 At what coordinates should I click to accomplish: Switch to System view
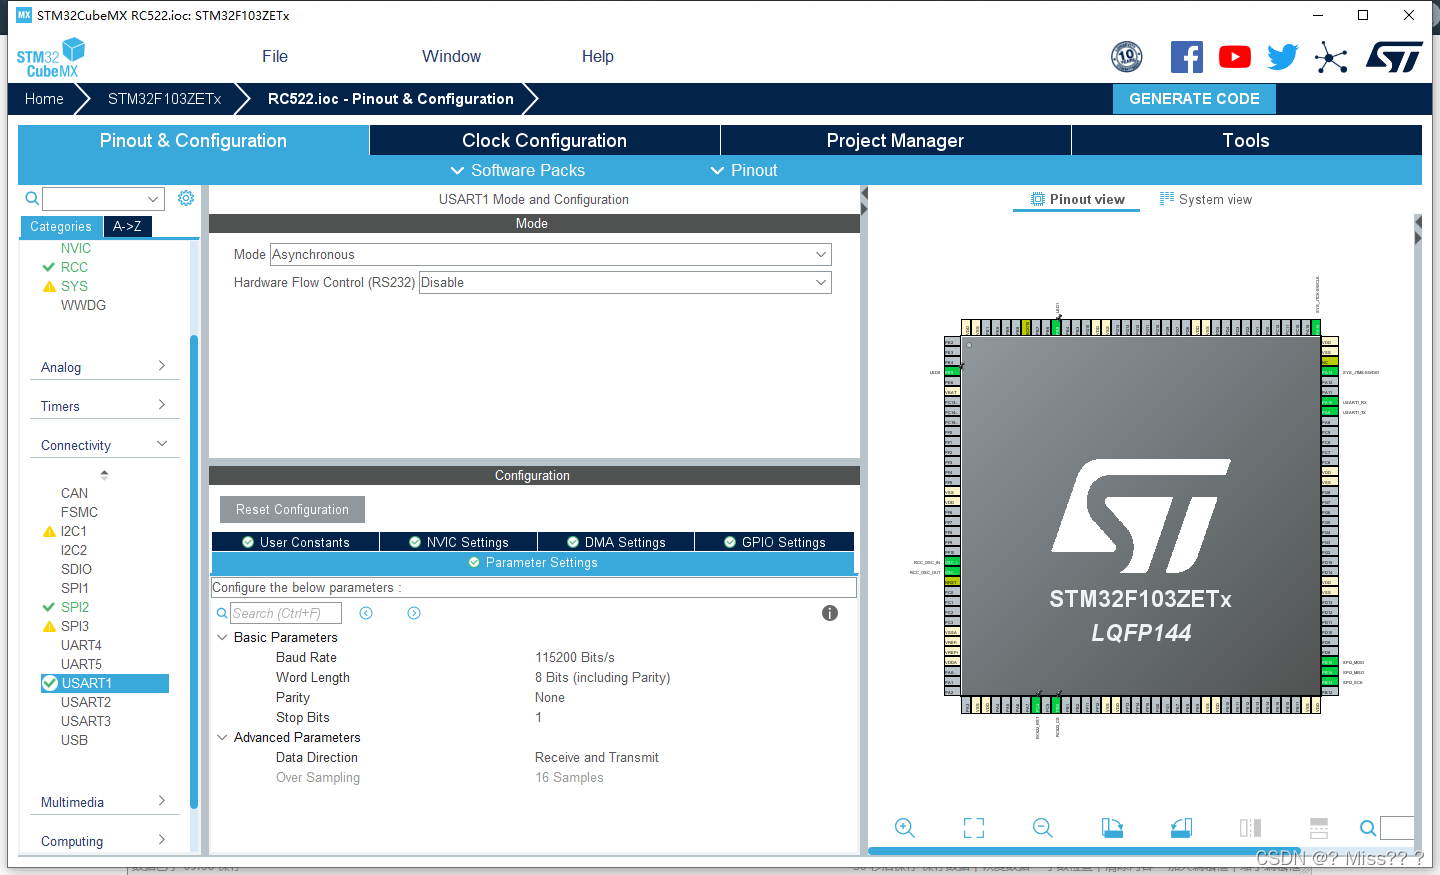(1205, 199)
